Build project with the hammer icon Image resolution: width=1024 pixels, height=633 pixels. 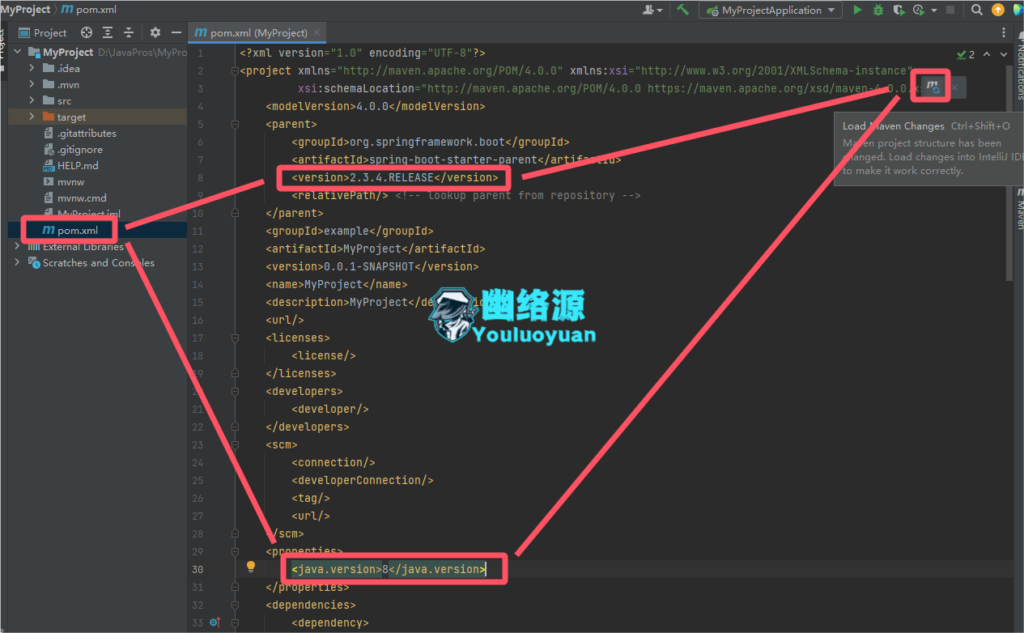click(682, 10)
